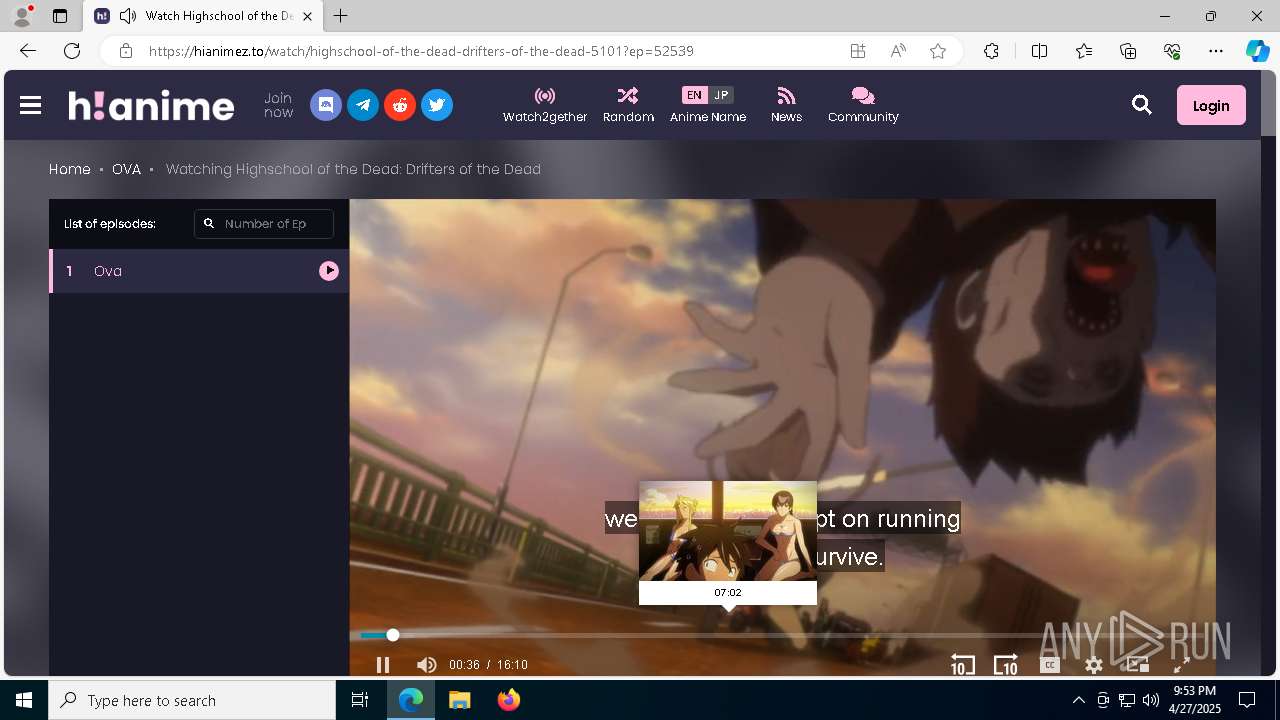Open browser Collections
This screenshot has height=720, width=1280.
coord(1128,51)
